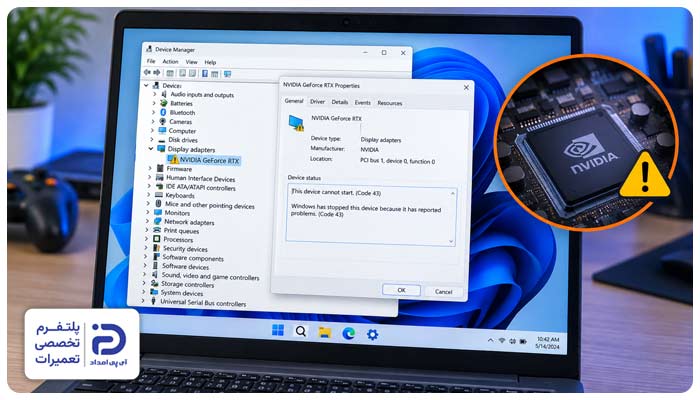Select the Storage controllers icon
This screenshot has height=400, width=700.
pyautogui.click(x=154, y=283)
